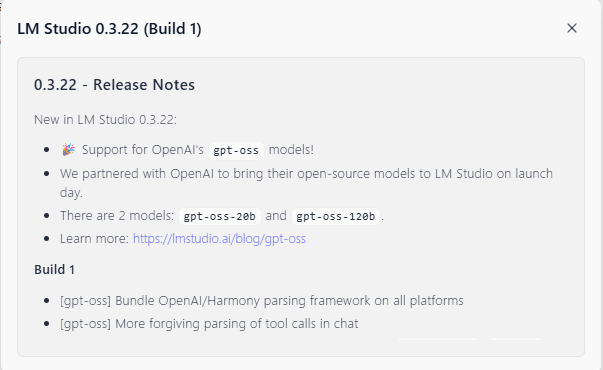
Task: Click the party popper emoji icon
Action: [68, 150]
